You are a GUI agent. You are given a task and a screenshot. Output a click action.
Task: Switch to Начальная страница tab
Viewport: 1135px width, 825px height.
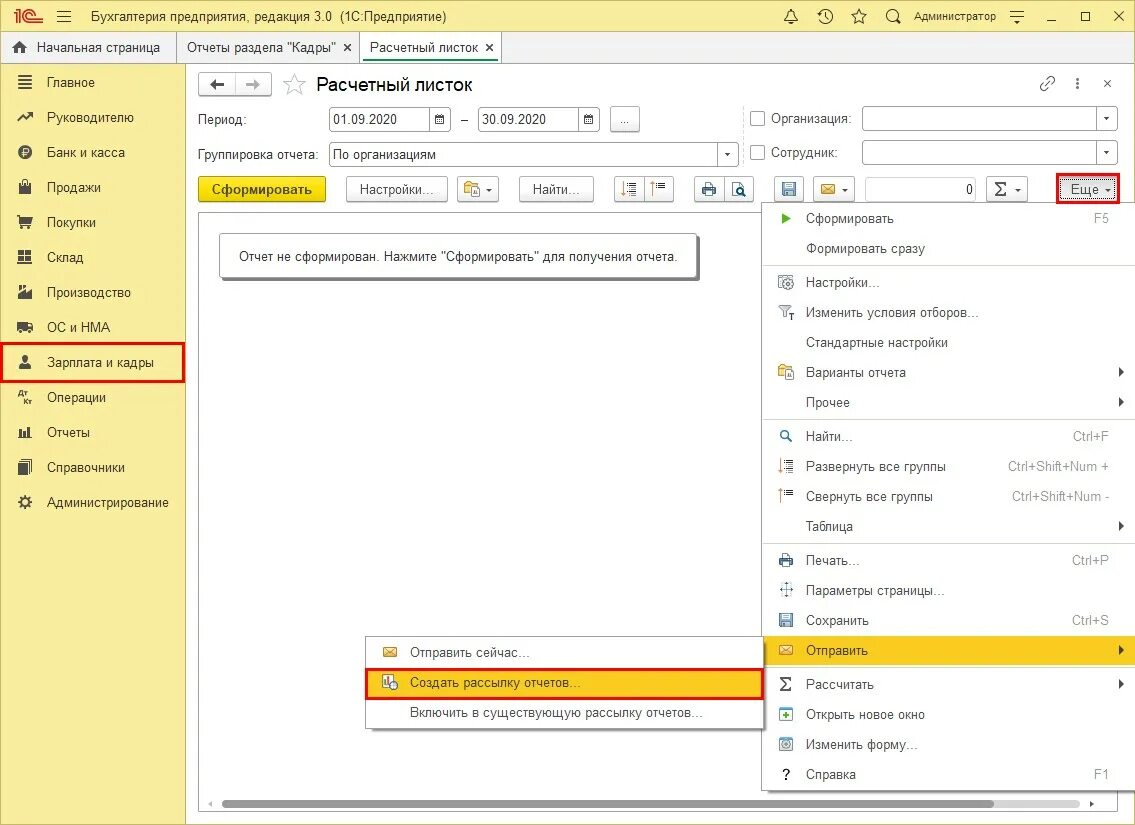tap(89, 48)
